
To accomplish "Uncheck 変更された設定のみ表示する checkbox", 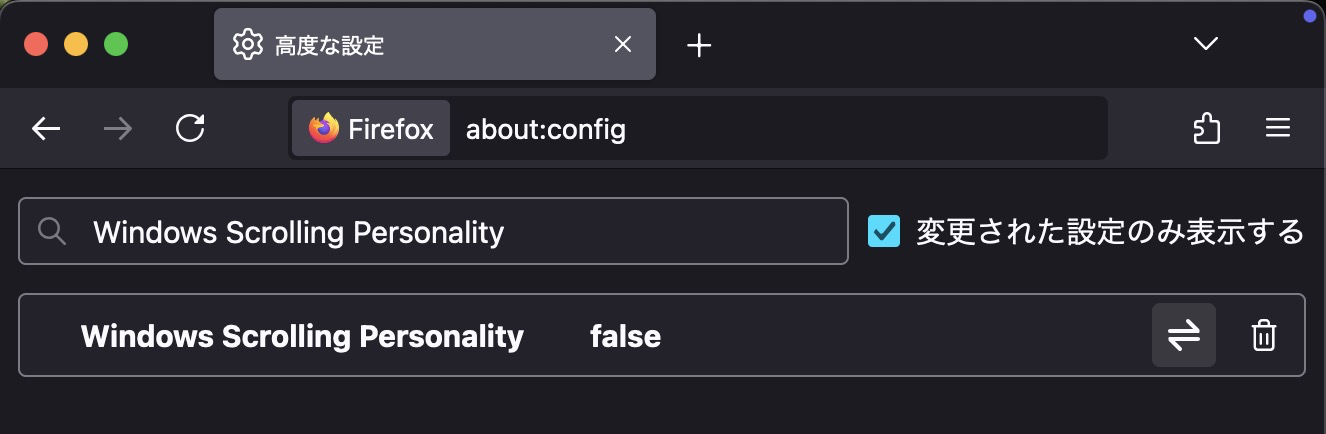I will [x=884, y=232].
